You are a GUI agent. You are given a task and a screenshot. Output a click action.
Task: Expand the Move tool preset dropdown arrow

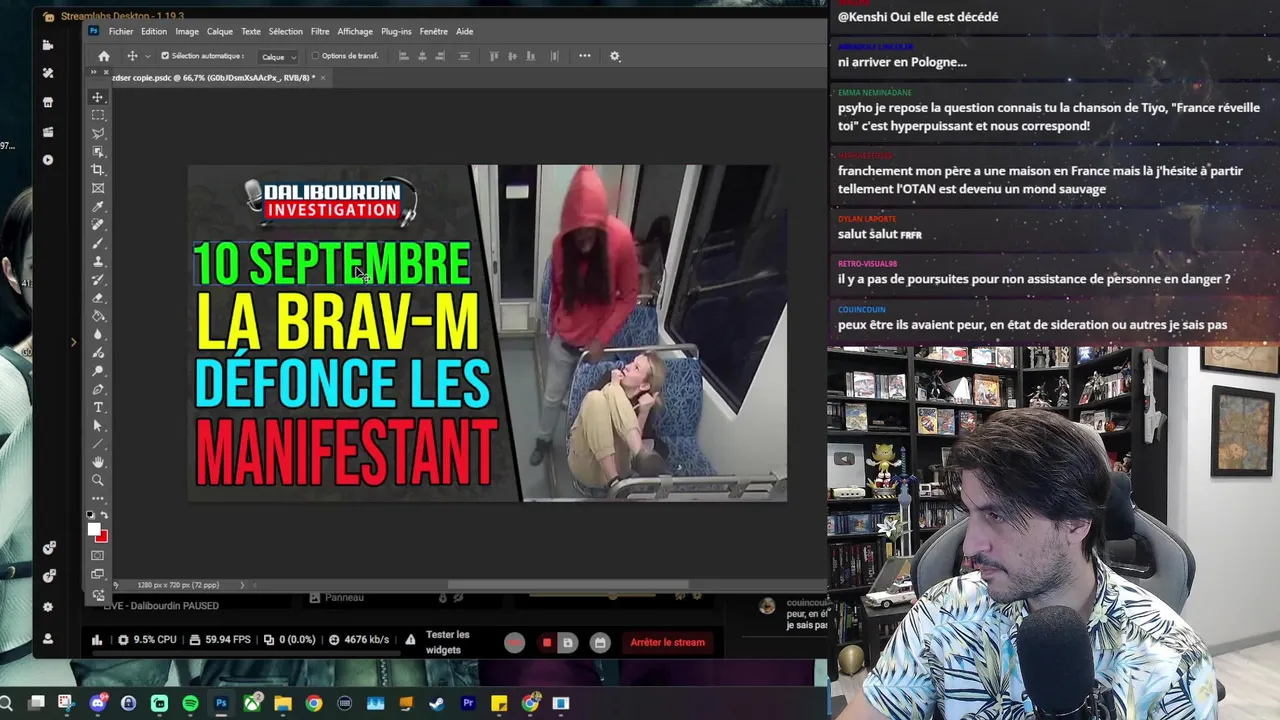(x=147, y=57)
